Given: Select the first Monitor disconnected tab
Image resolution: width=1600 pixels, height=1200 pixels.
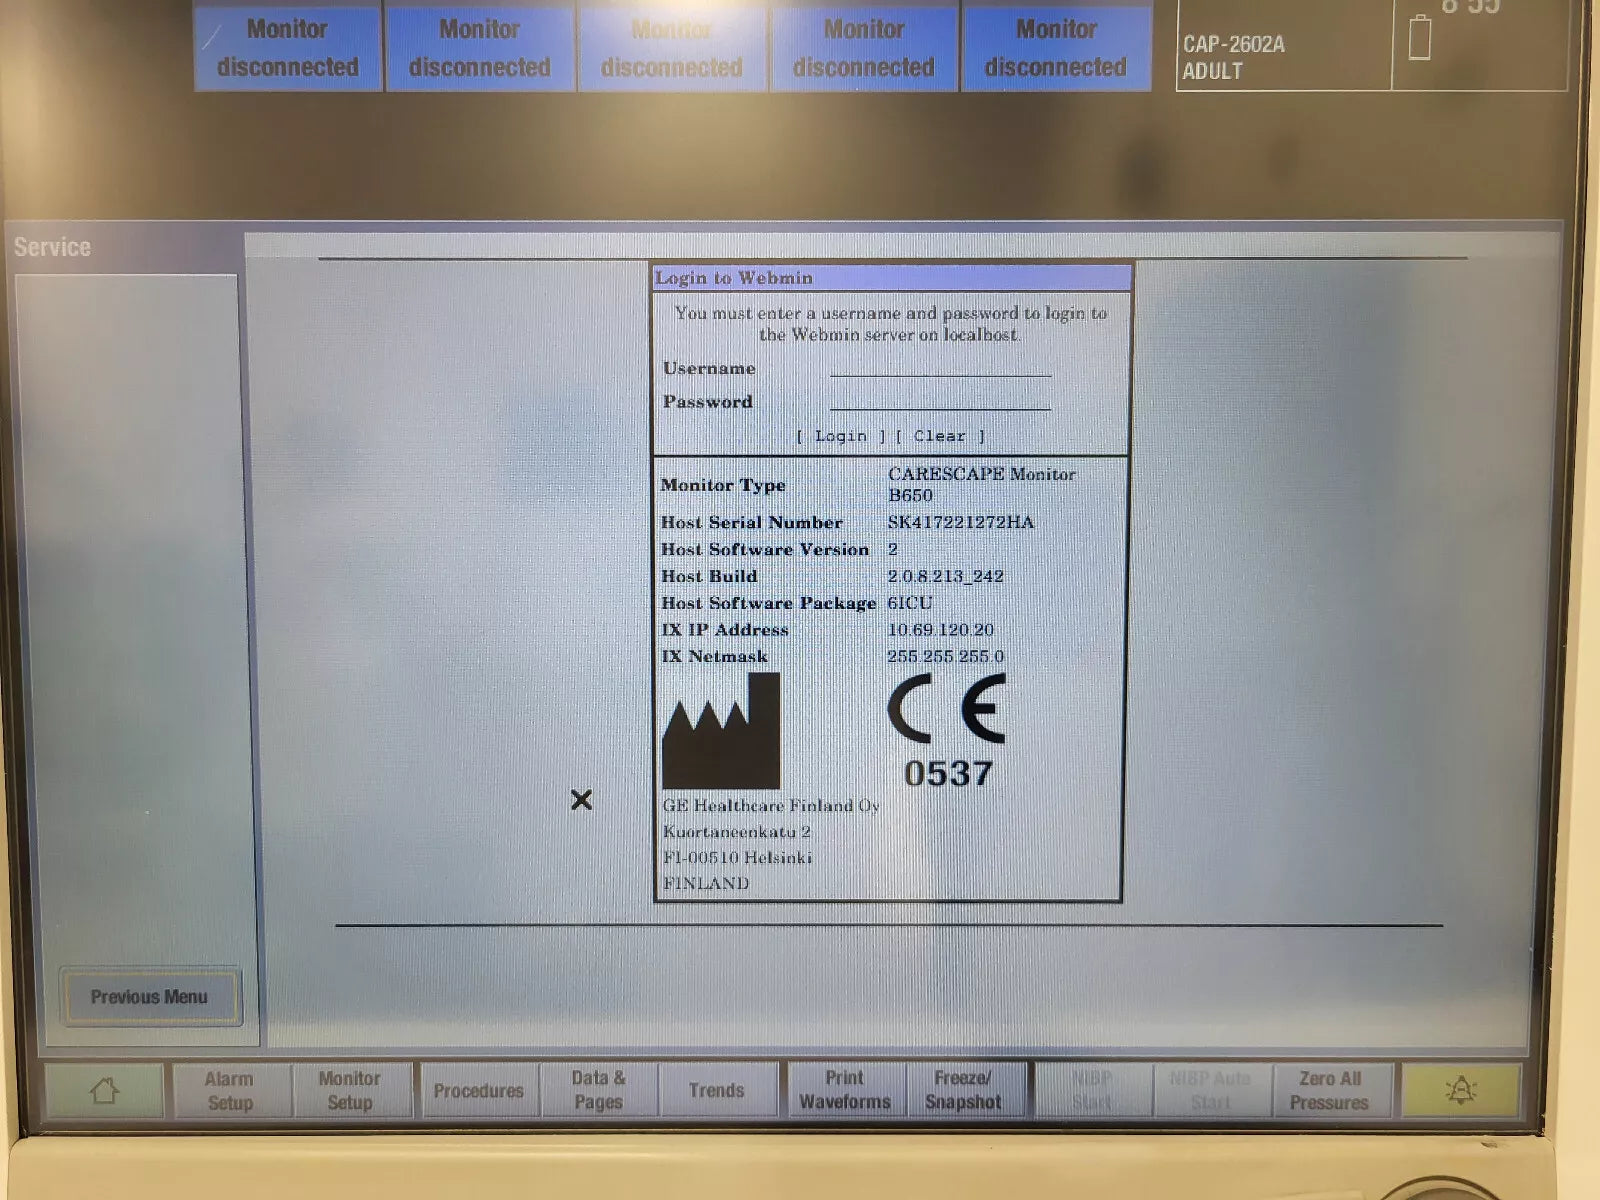Looking at the screenshot, I should (287, 48).
